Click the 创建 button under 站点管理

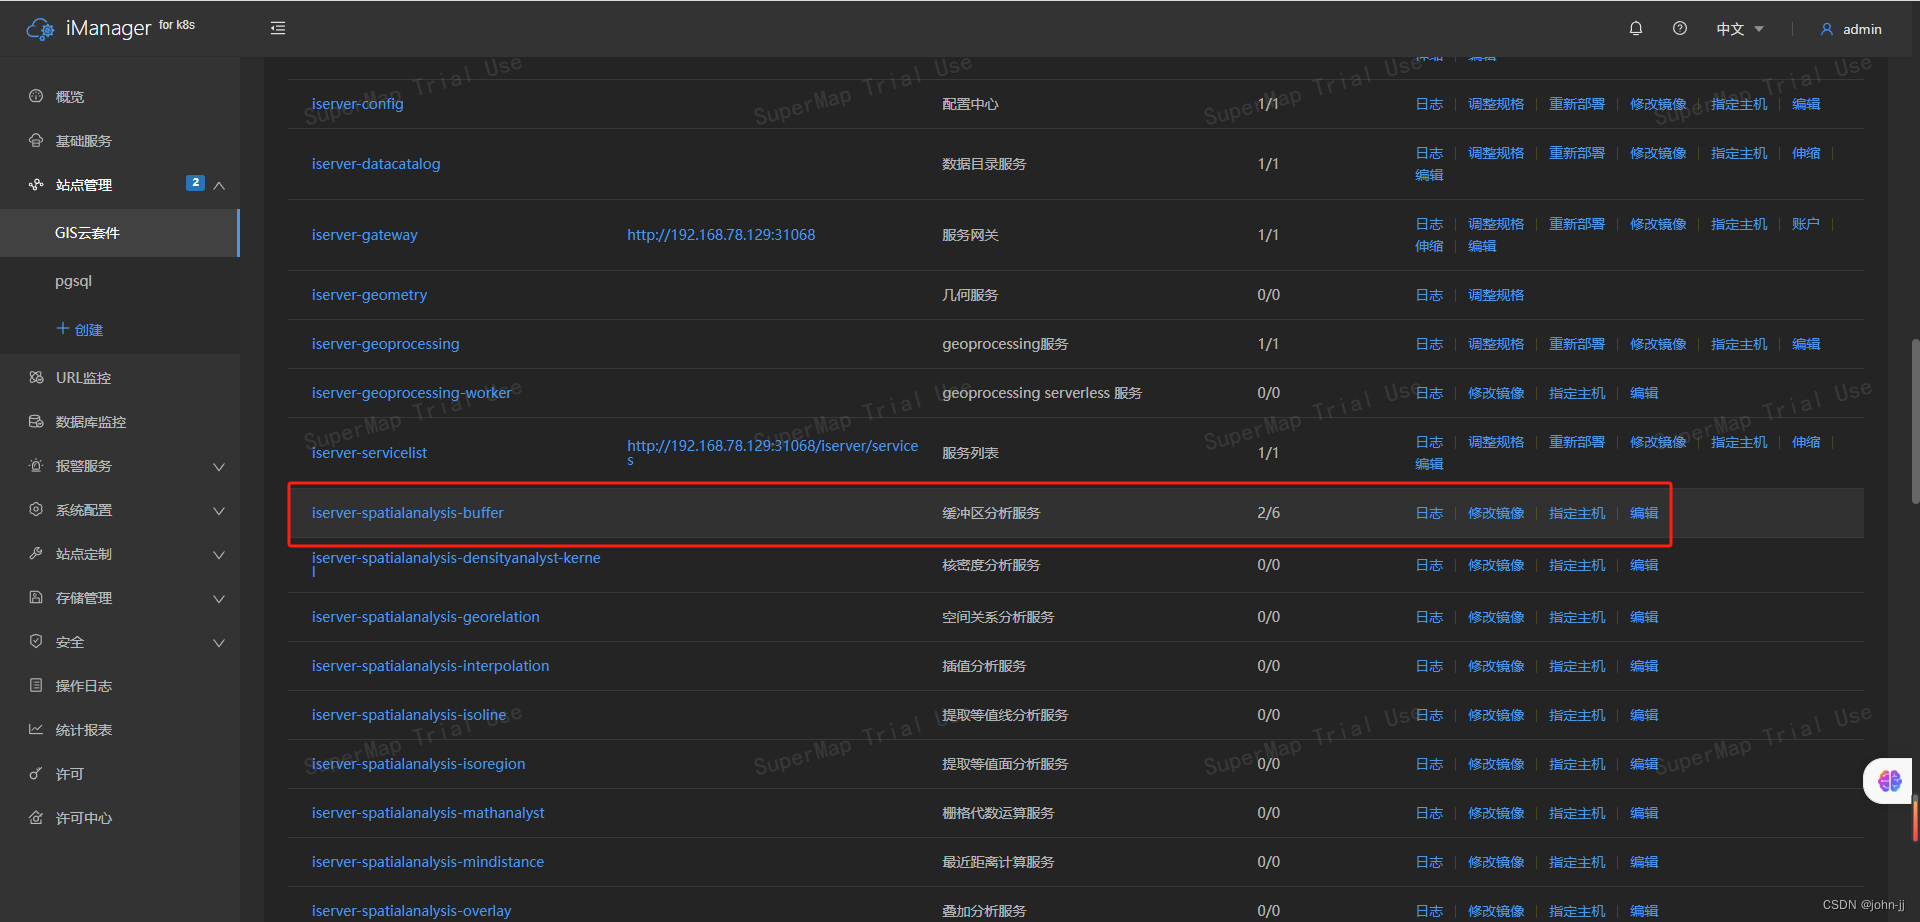[79, 329]
